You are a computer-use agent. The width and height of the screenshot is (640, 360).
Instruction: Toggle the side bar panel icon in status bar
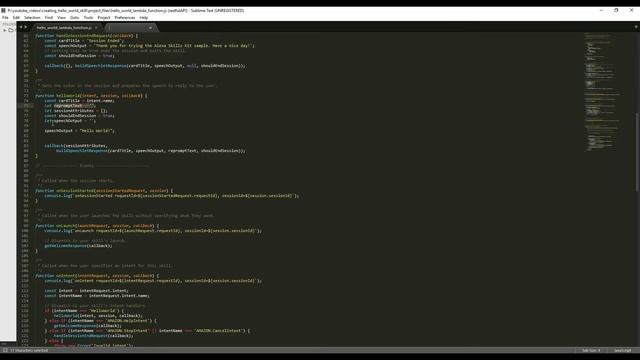(x=5, y=350)
